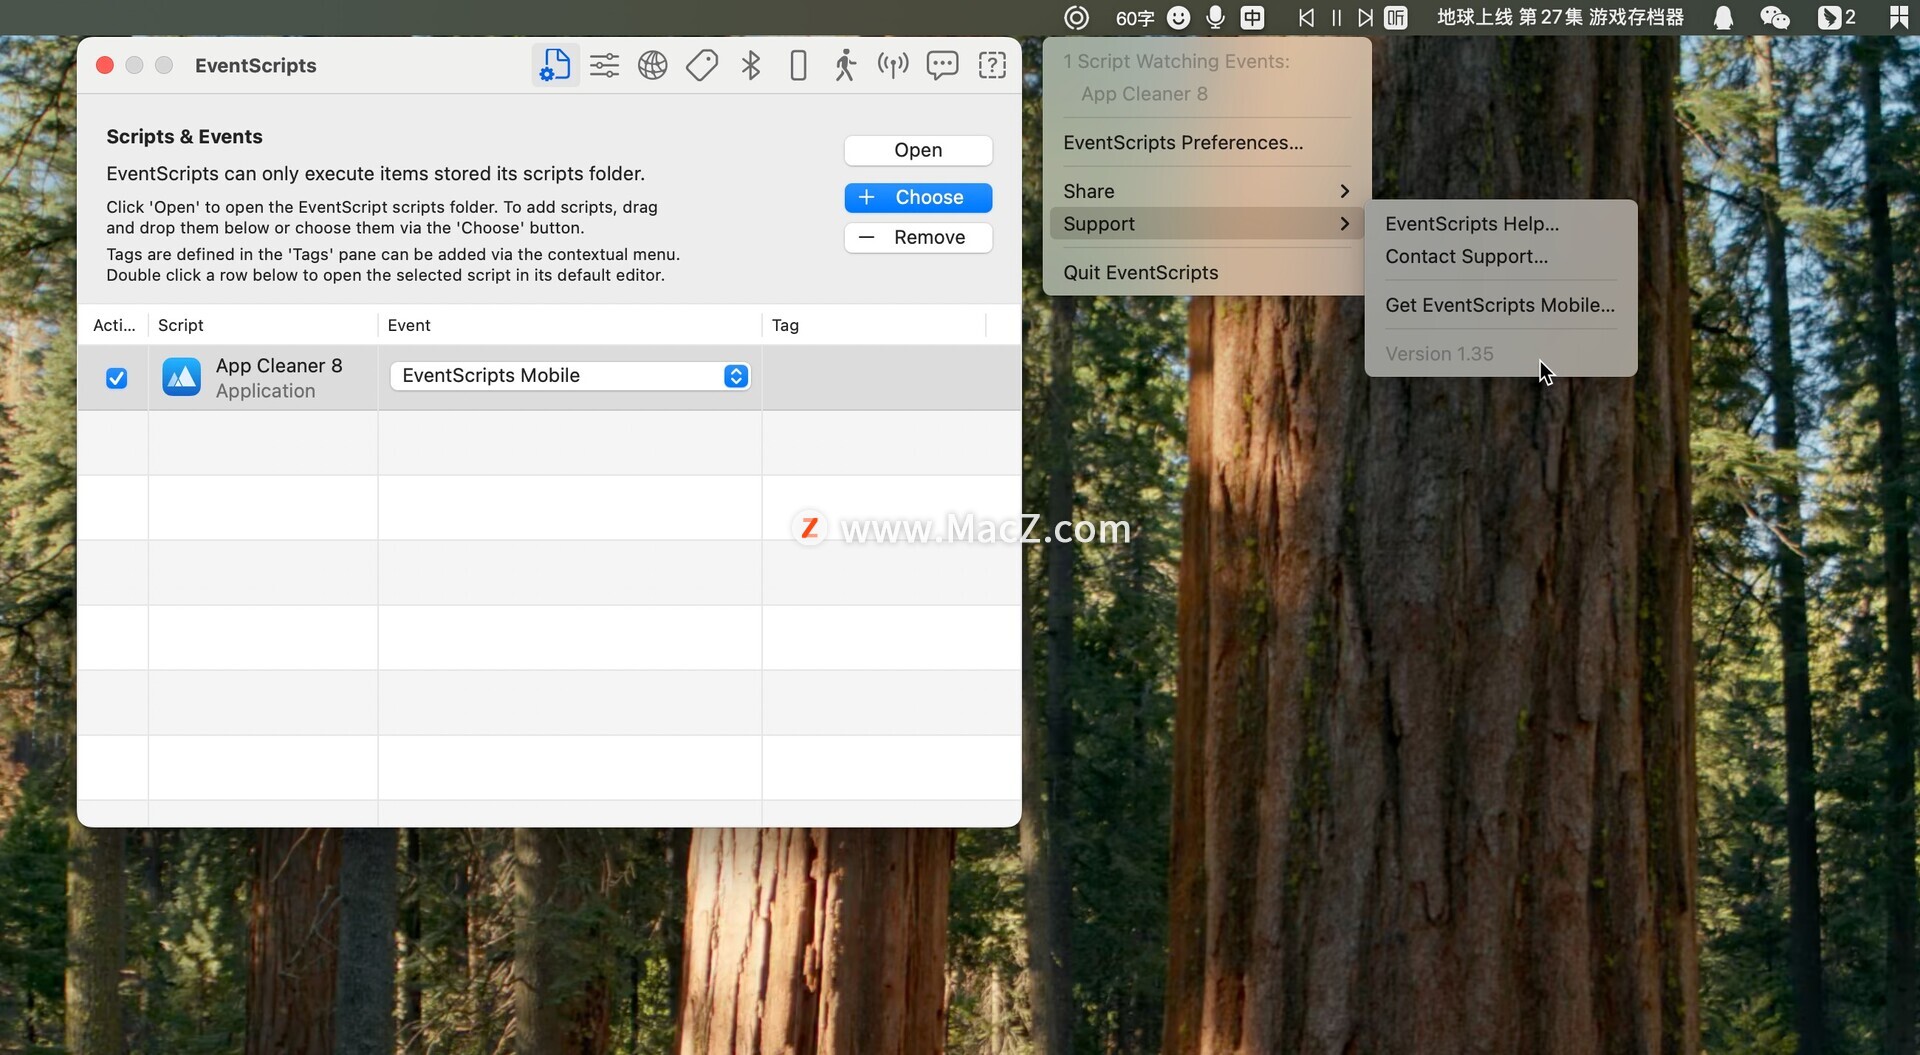
Task: Open the broadcast antenna pane icon
Action: 893,65
